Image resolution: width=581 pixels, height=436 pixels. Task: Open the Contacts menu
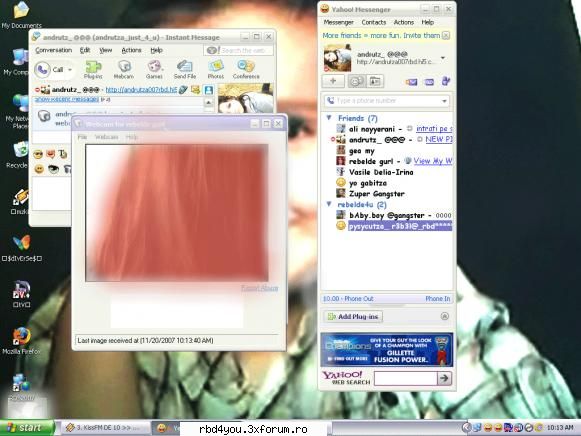374,22
